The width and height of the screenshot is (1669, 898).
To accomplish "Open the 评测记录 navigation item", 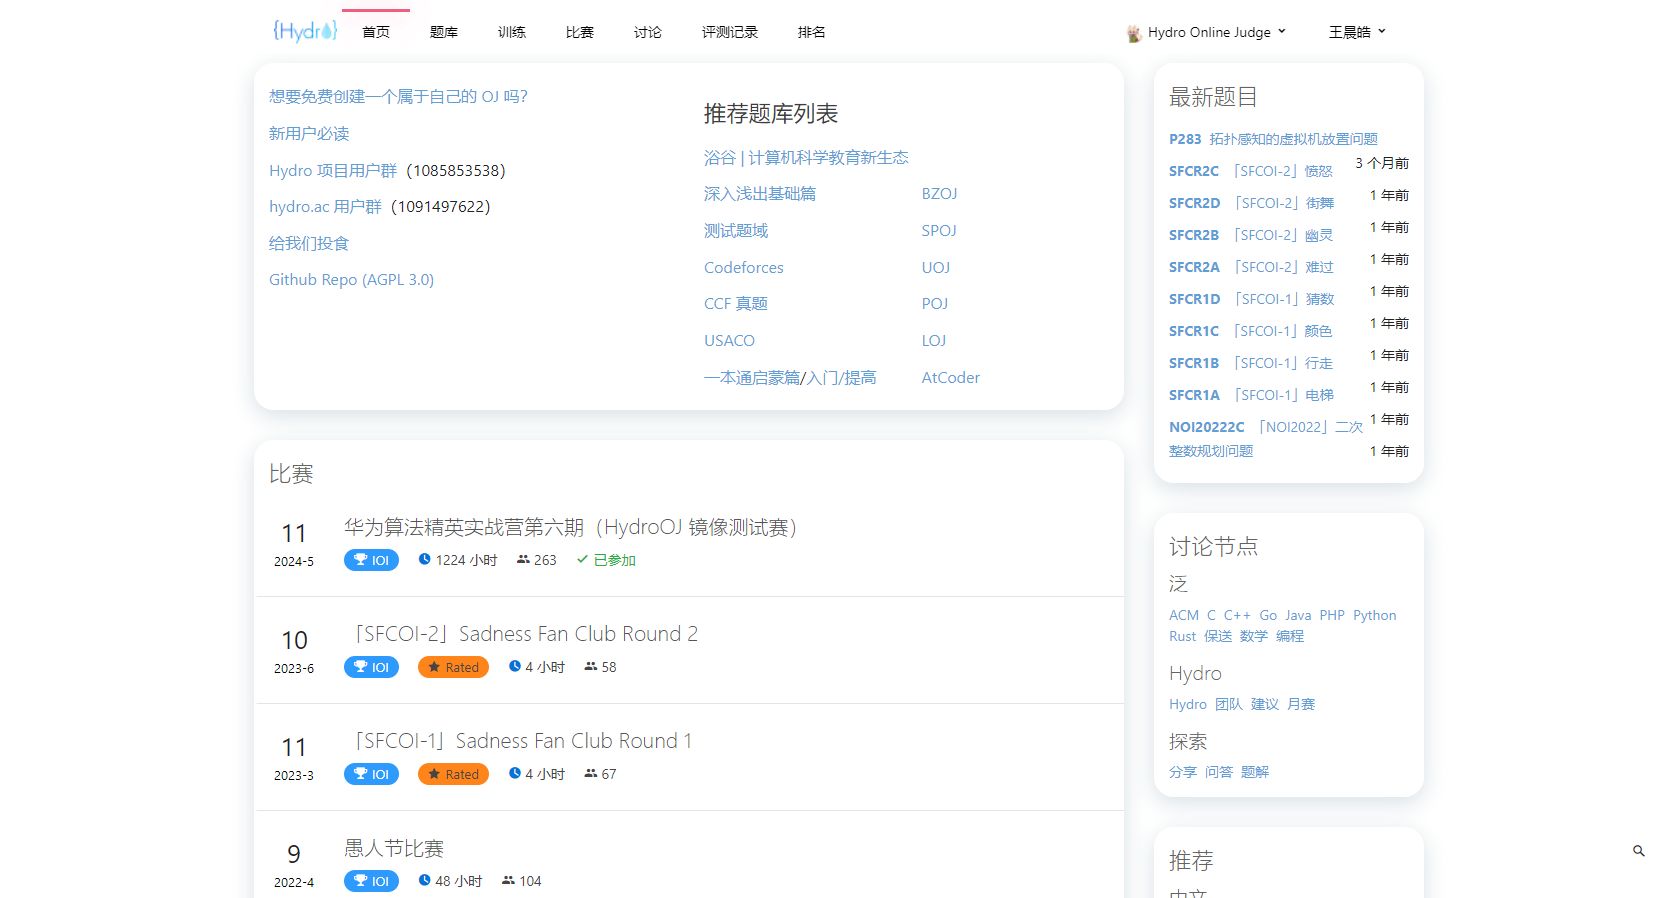I will (730, 32).
